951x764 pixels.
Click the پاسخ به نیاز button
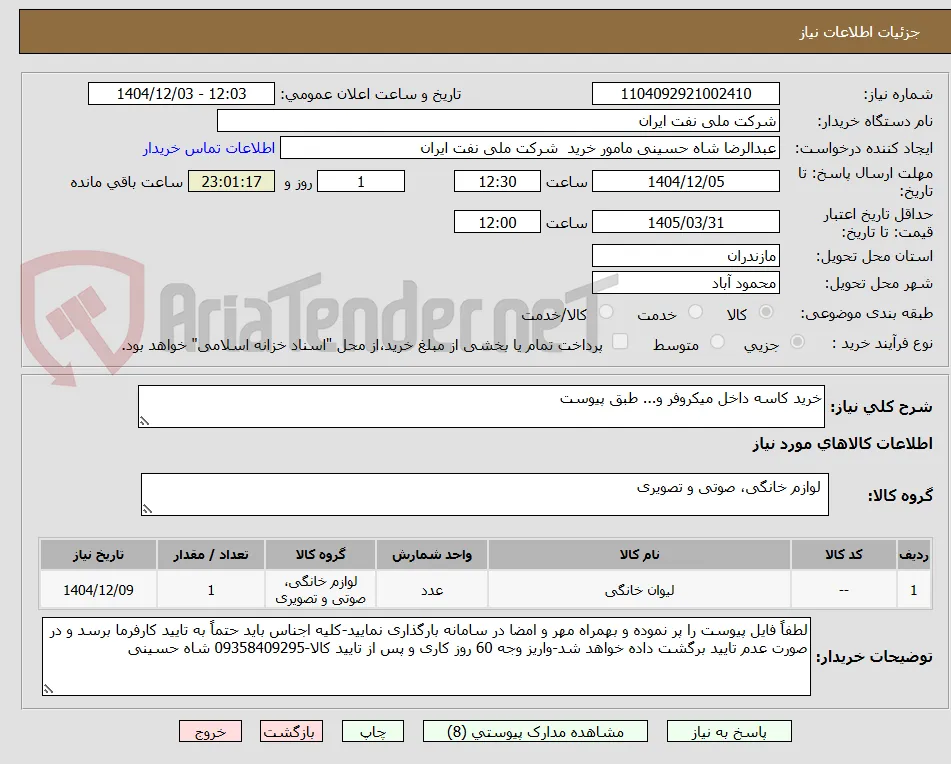[729, 731]
